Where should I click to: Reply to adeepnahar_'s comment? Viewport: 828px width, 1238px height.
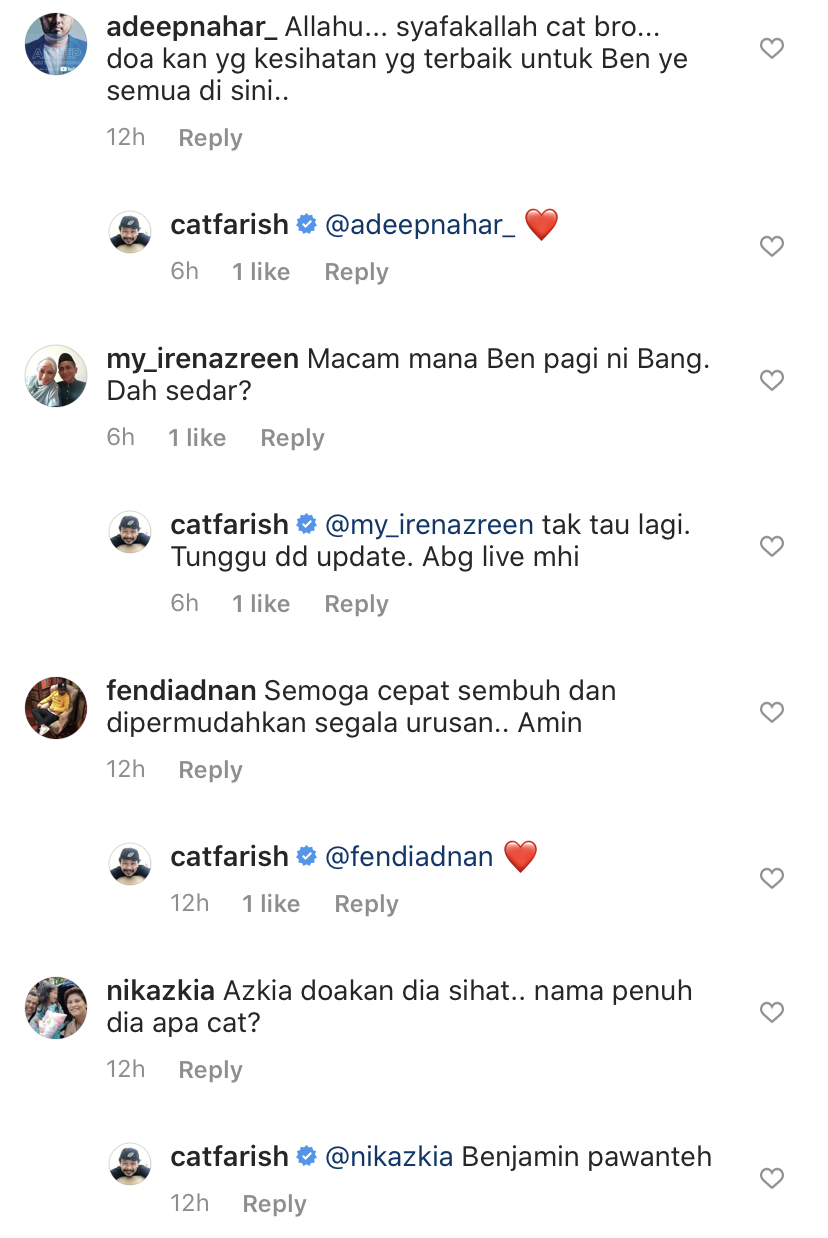[210, 138]
